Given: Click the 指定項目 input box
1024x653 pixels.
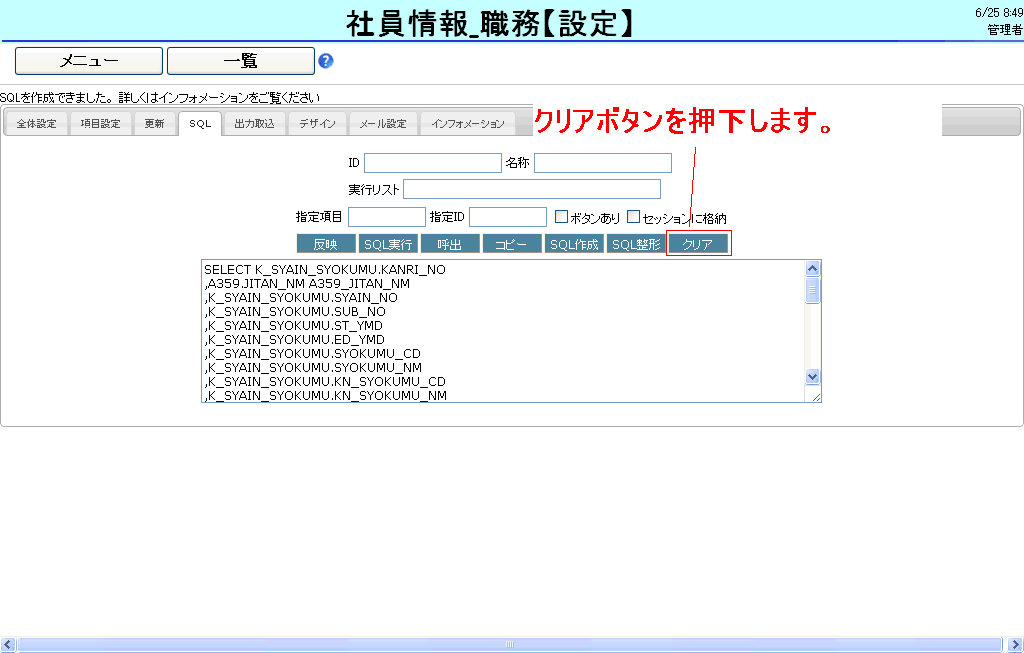Looking at the screenshot, I should pyautogui.click(x=387, y=217).
